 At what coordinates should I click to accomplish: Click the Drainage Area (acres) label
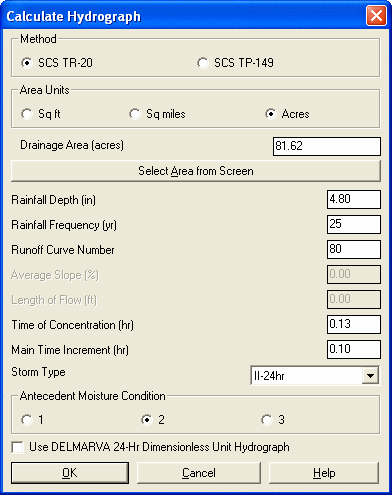coord(72,145)
